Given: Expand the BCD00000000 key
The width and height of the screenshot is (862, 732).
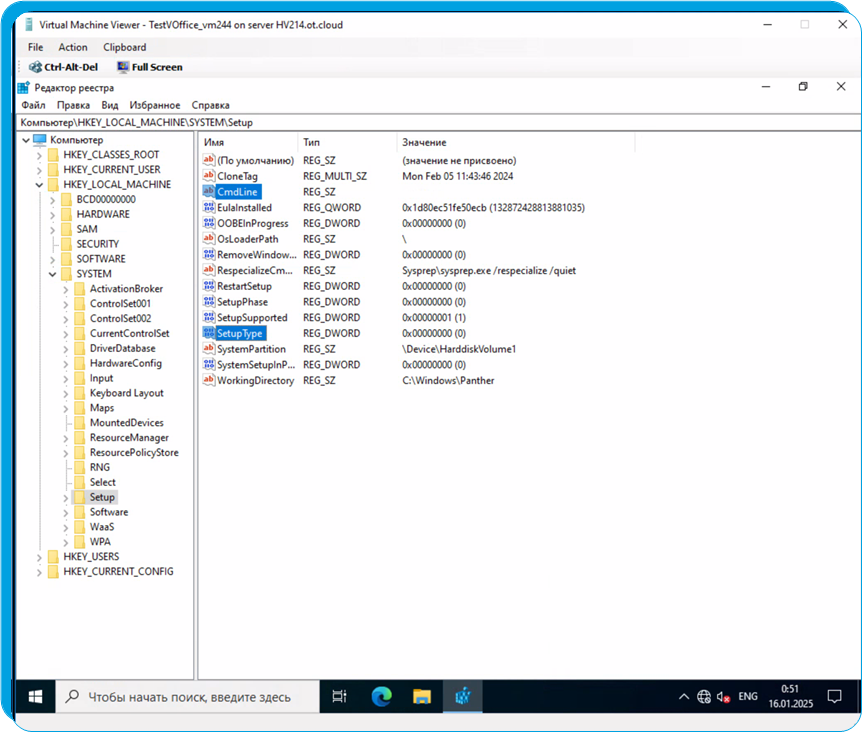Looking at the screenshot, I should pyautogui.click(x=52, y=200).
